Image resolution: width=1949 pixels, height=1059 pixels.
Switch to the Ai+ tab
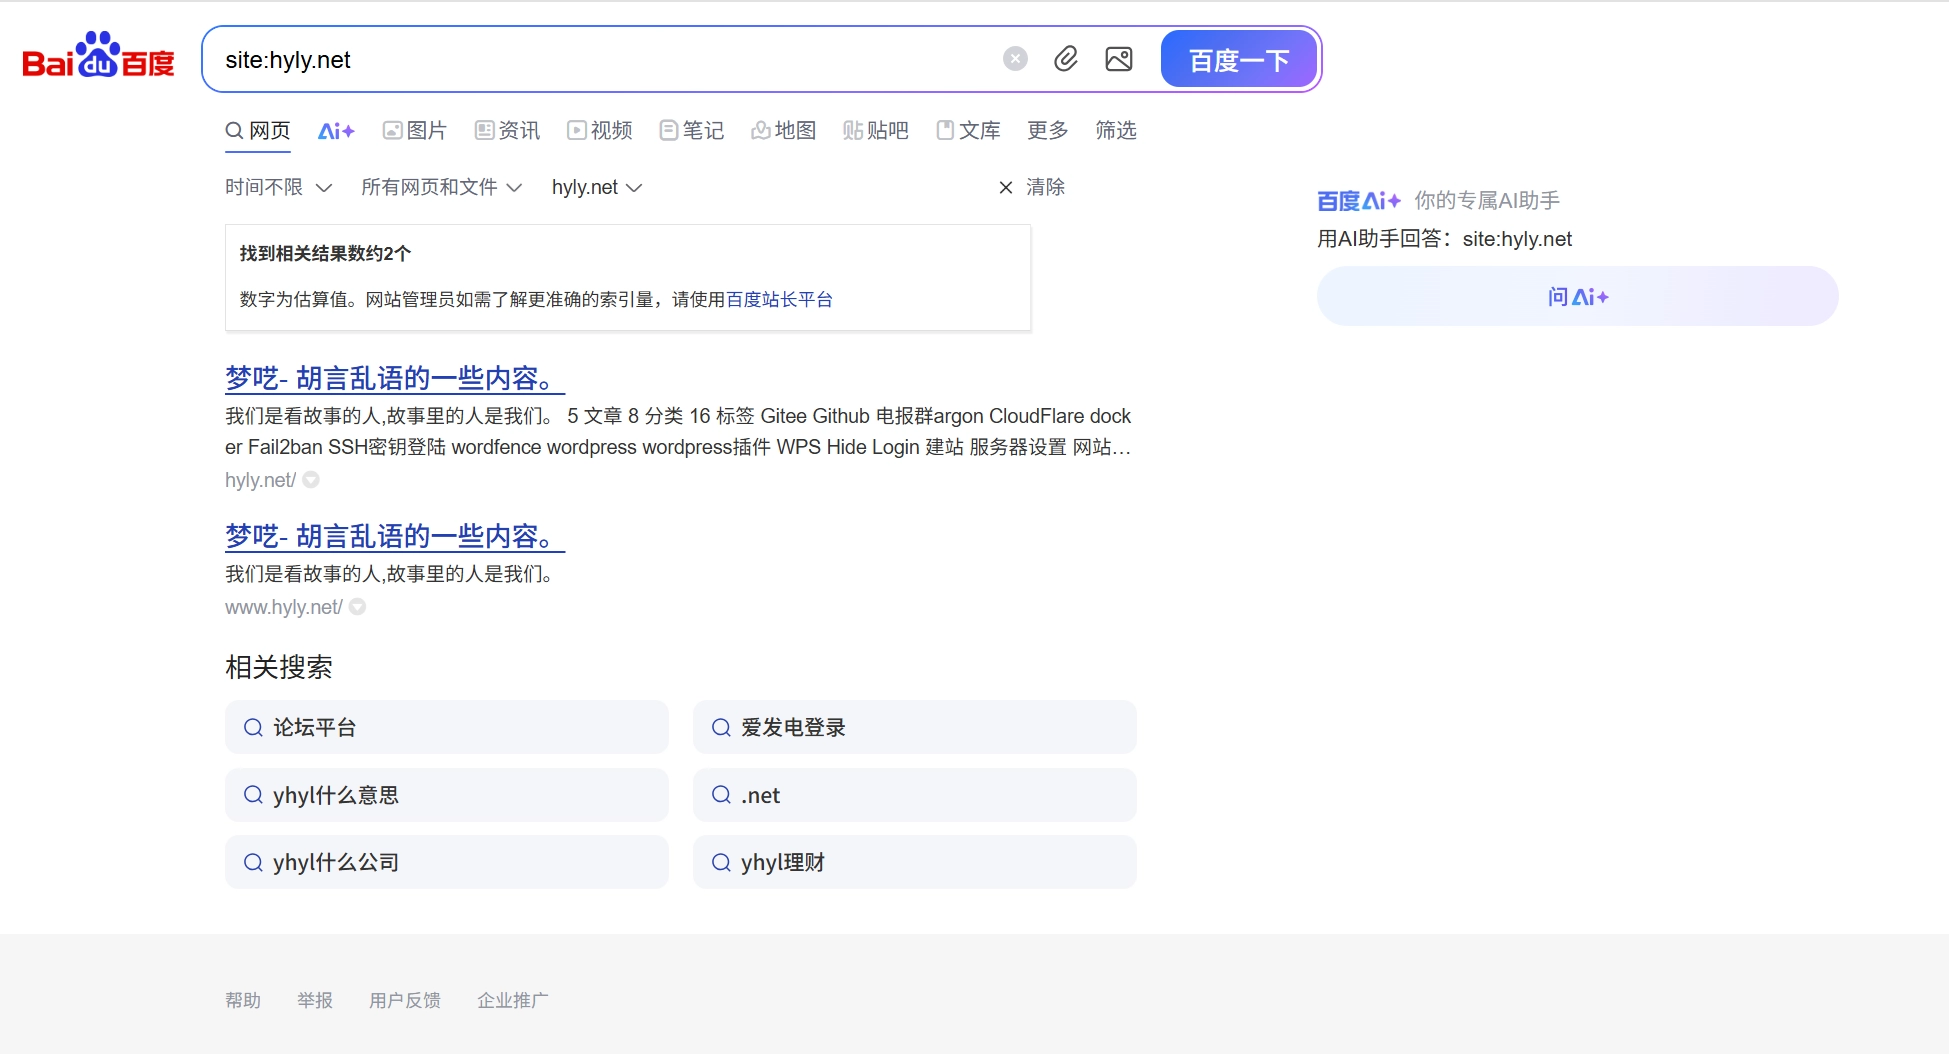pyautogui.click(x=336, y=131)
